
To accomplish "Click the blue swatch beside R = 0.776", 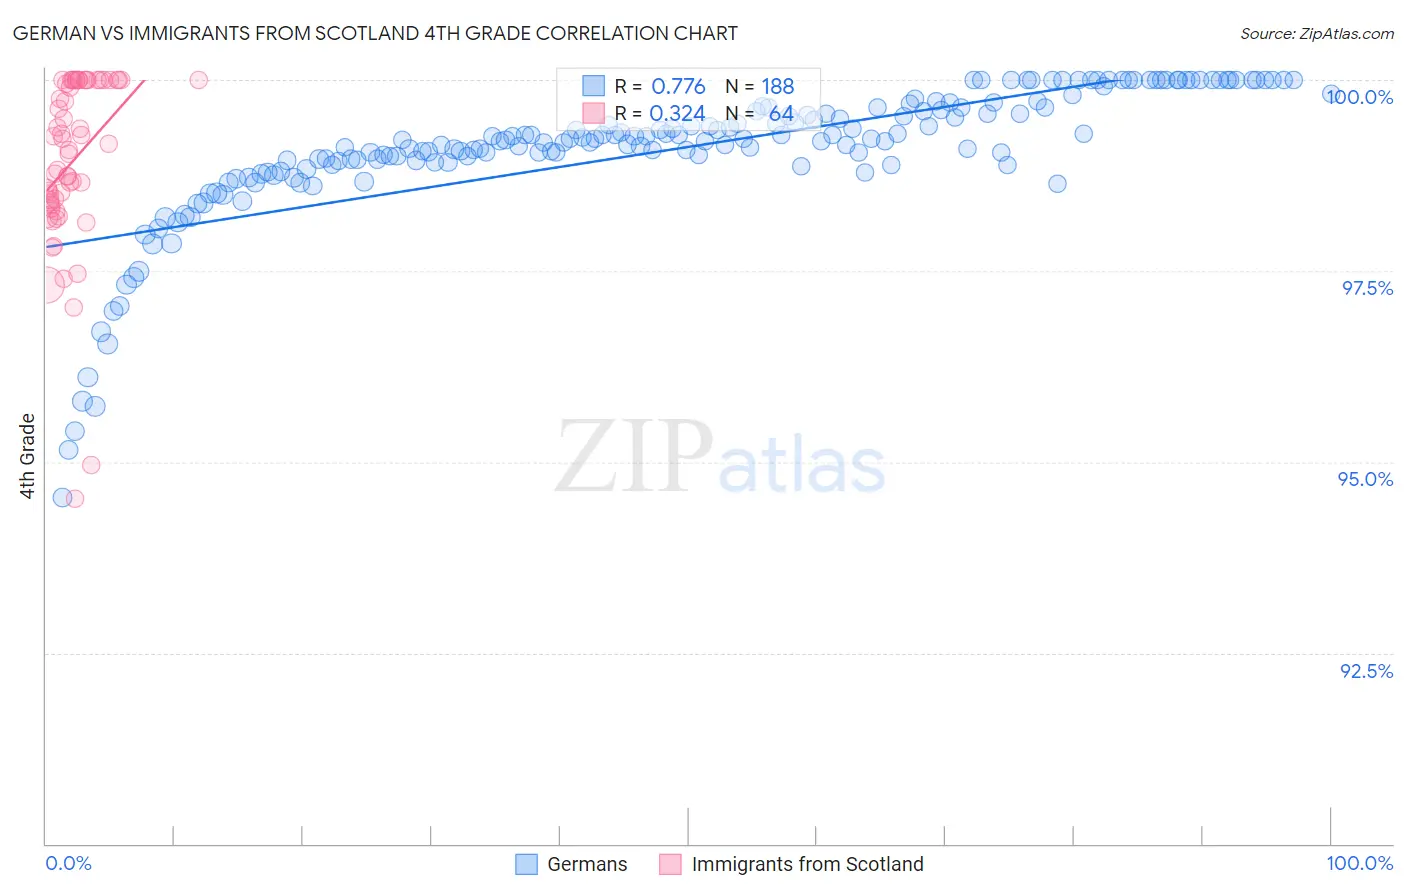I will tap(594, 86).
